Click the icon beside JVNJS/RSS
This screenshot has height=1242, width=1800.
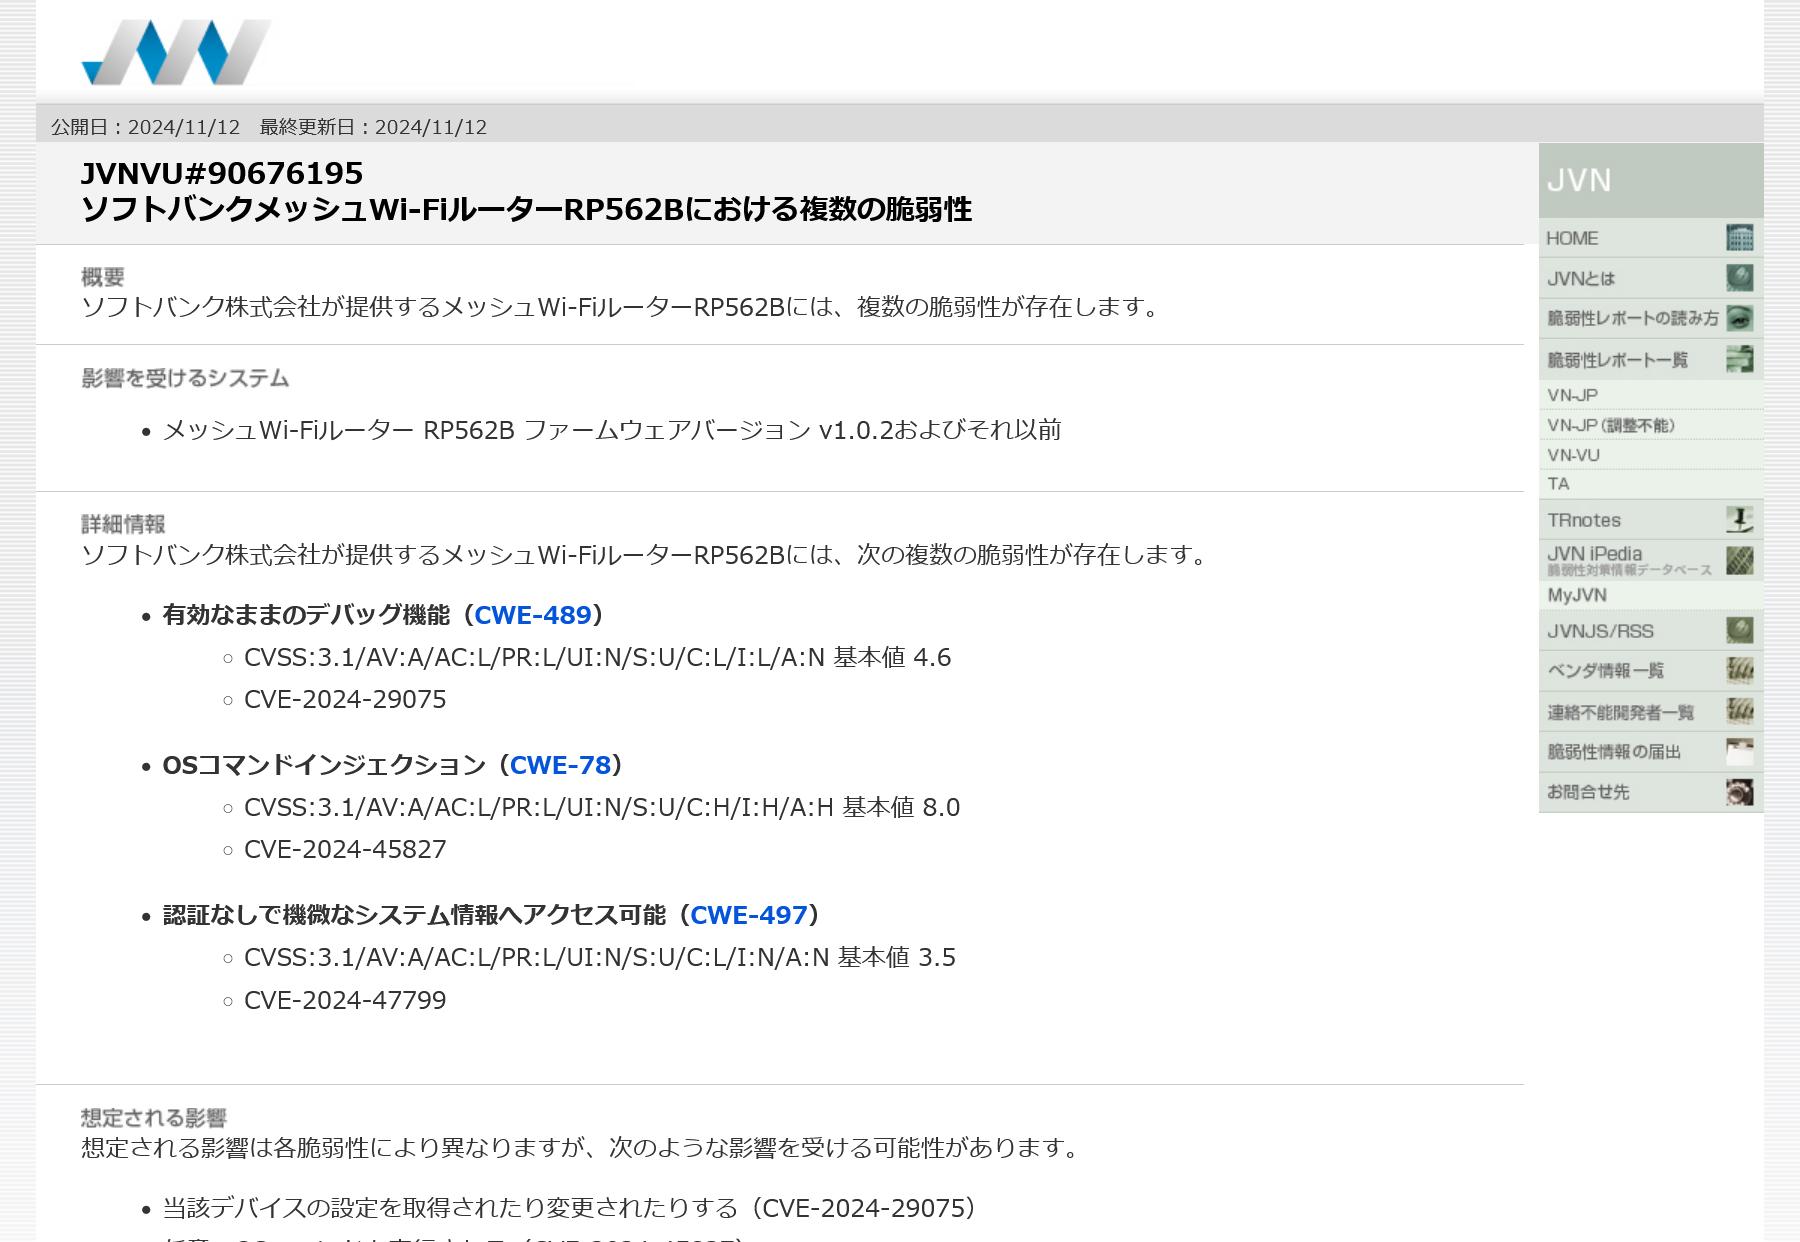[1740, 630]
